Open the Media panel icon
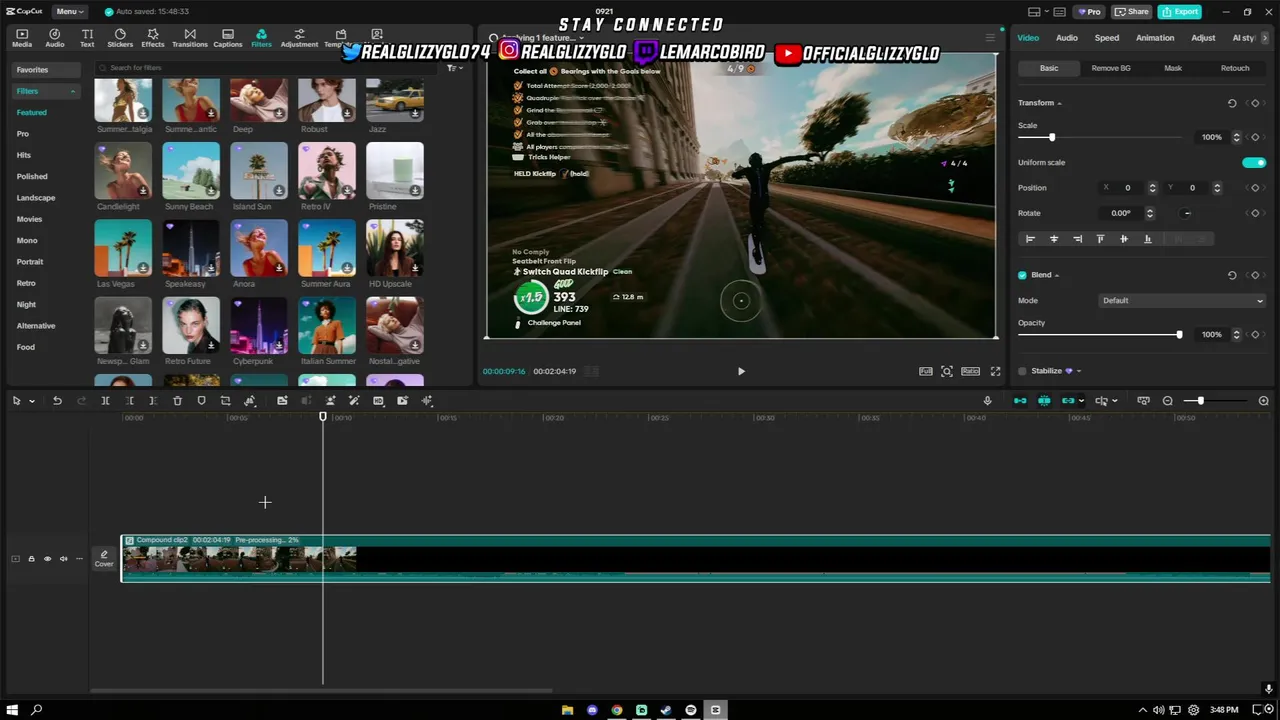Screen dimensions: 1280x720 [22, 38]
